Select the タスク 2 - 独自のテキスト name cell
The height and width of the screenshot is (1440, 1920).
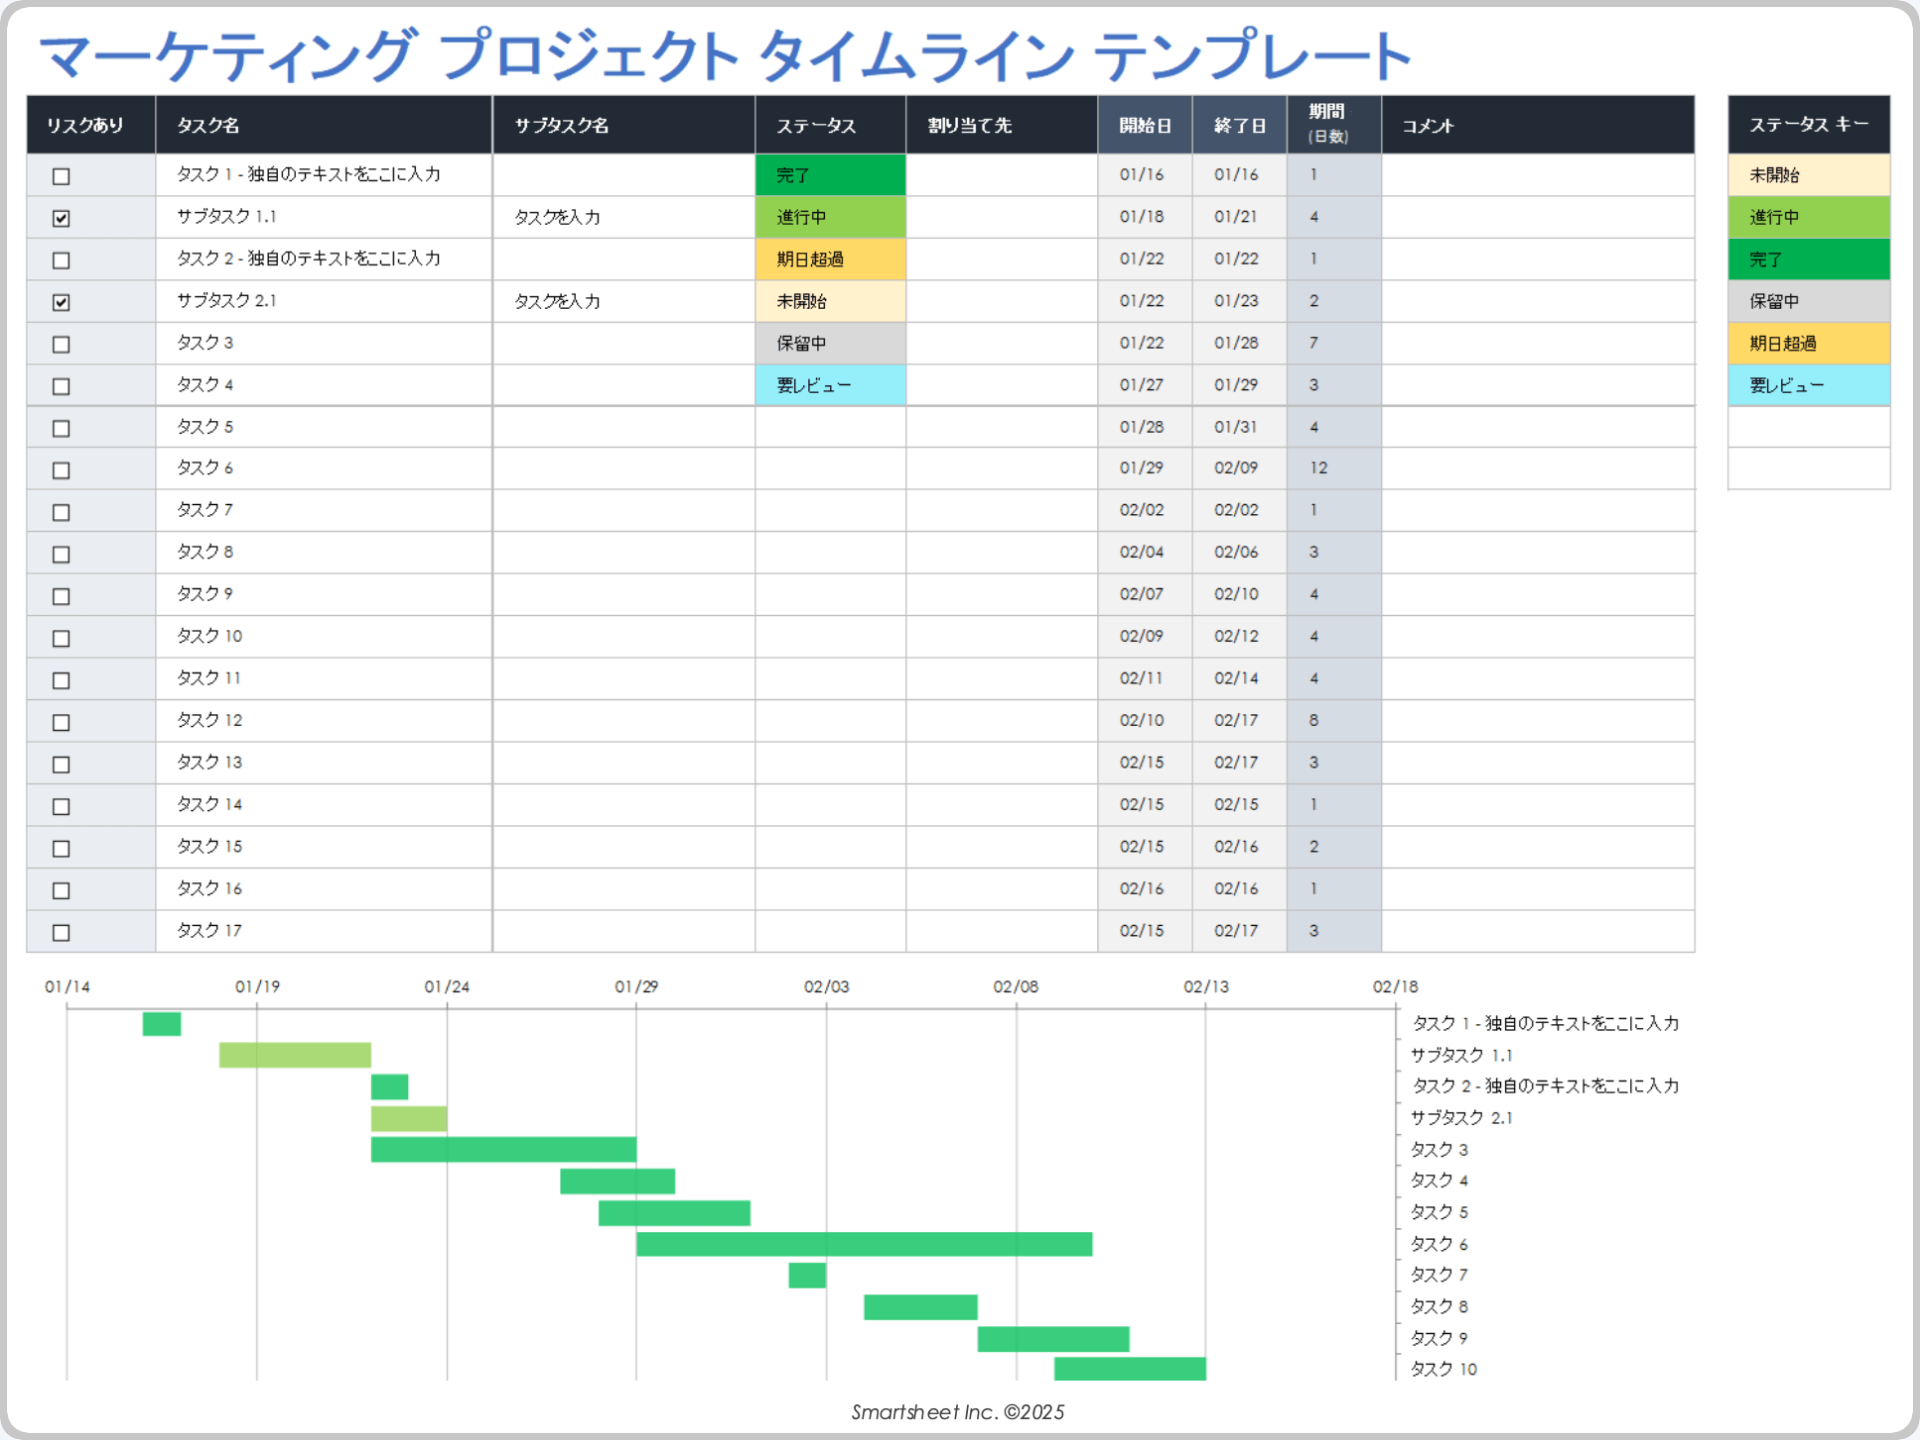(324, 259)
